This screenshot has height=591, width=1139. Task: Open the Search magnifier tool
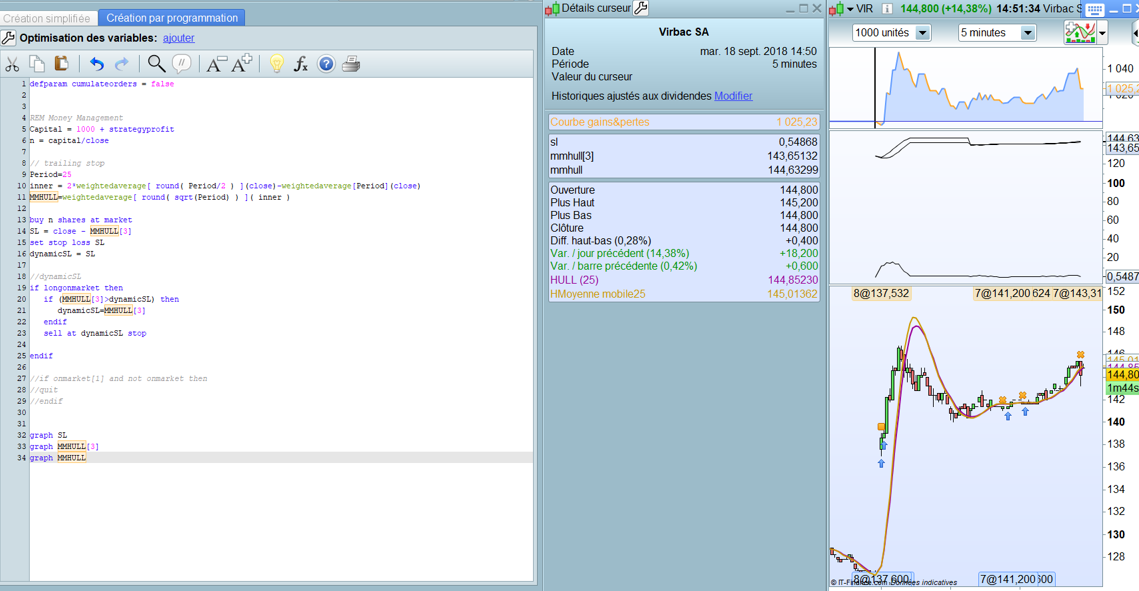[156, 64]
